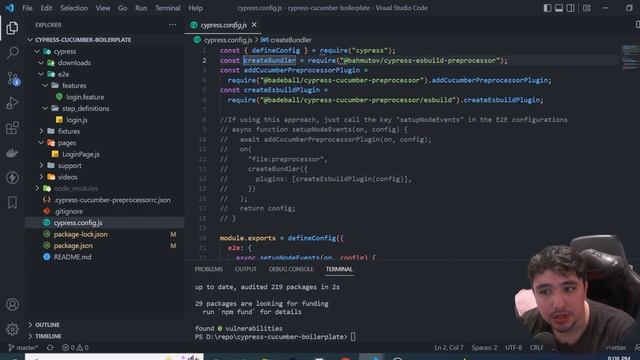Open package.json file
The width and height of the screenshot is (640, 360).
[73, 246]
